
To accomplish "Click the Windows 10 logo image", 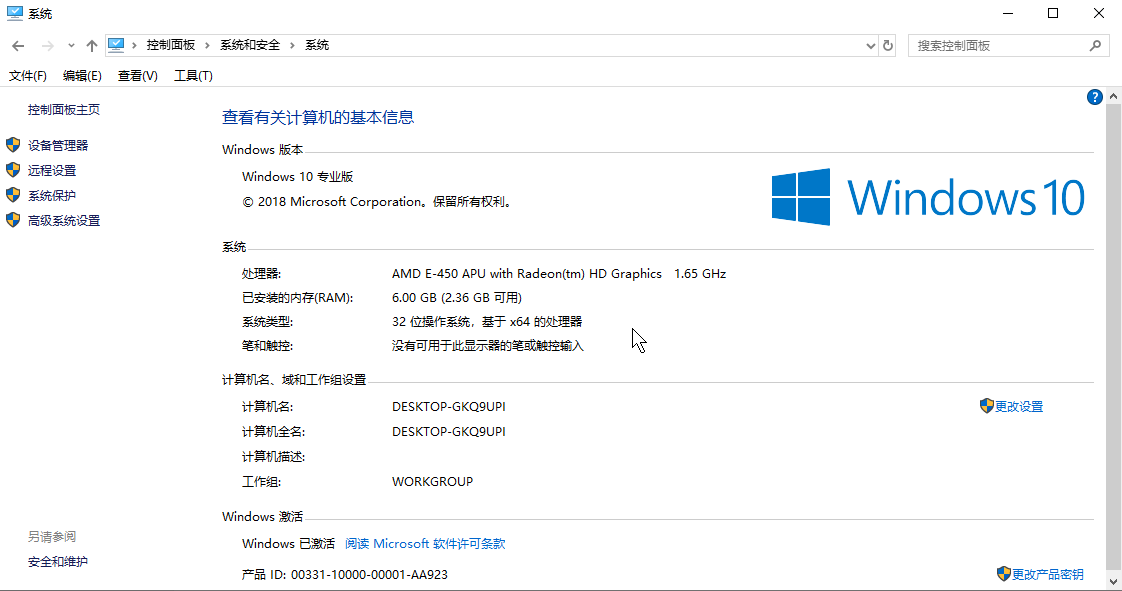I will [928, 197].
